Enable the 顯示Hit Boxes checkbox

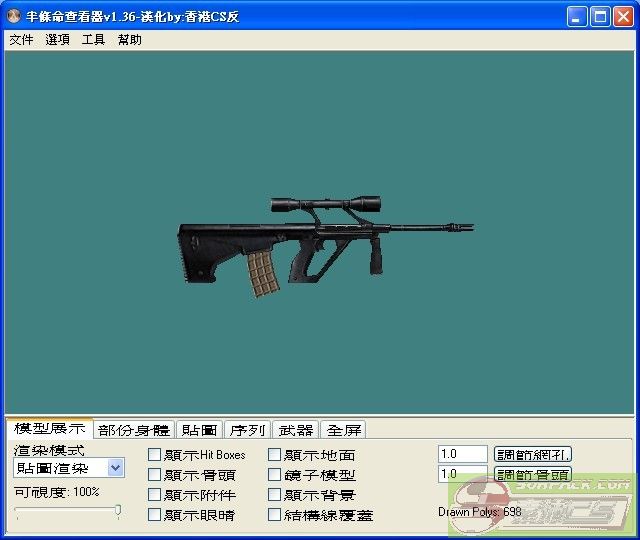pos(154,455)
